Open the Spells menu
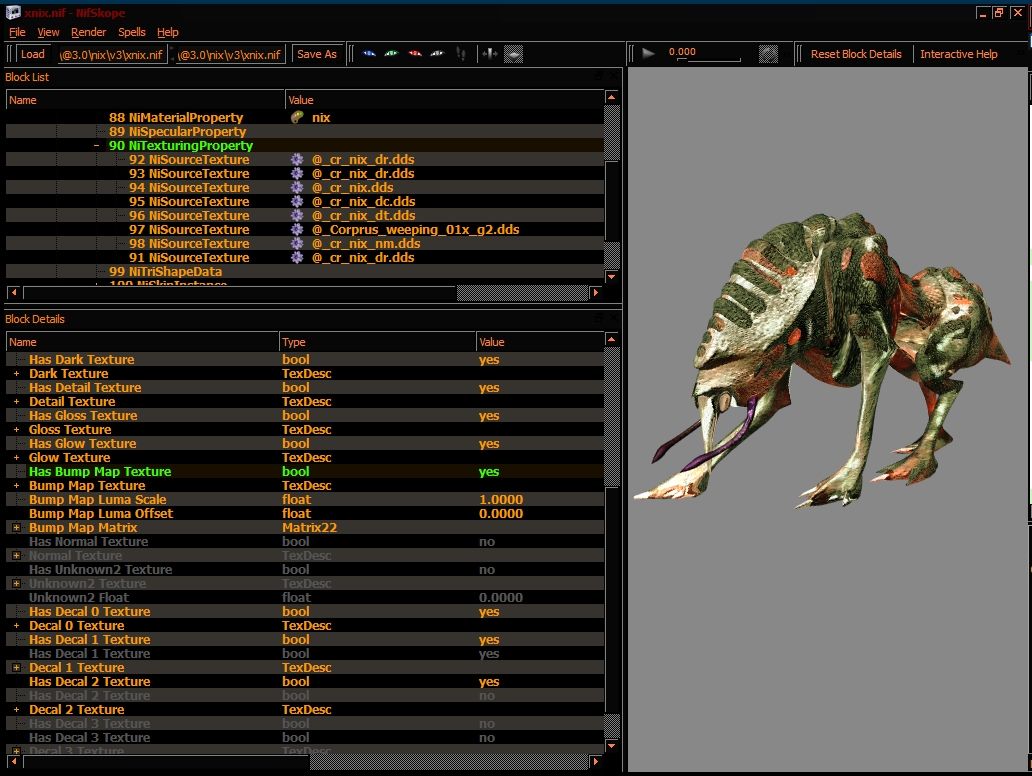1032x776 pixels. tap(132, 32)
